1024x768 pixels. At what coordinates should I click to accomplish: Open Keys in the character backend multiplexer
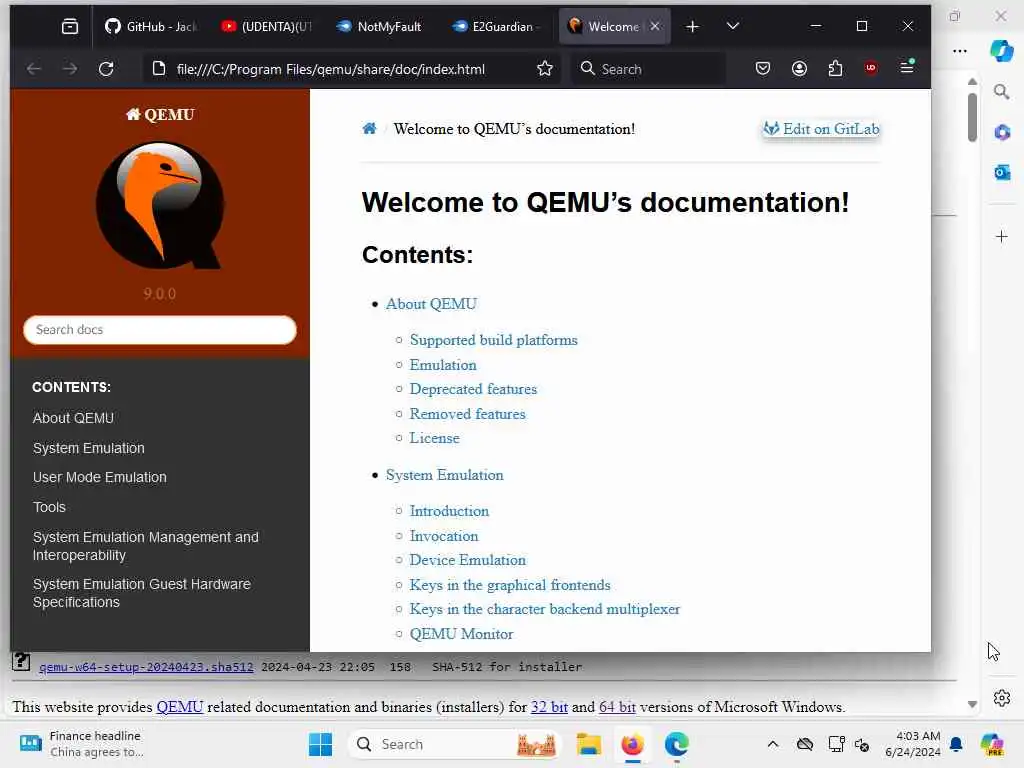pos(545,609)
